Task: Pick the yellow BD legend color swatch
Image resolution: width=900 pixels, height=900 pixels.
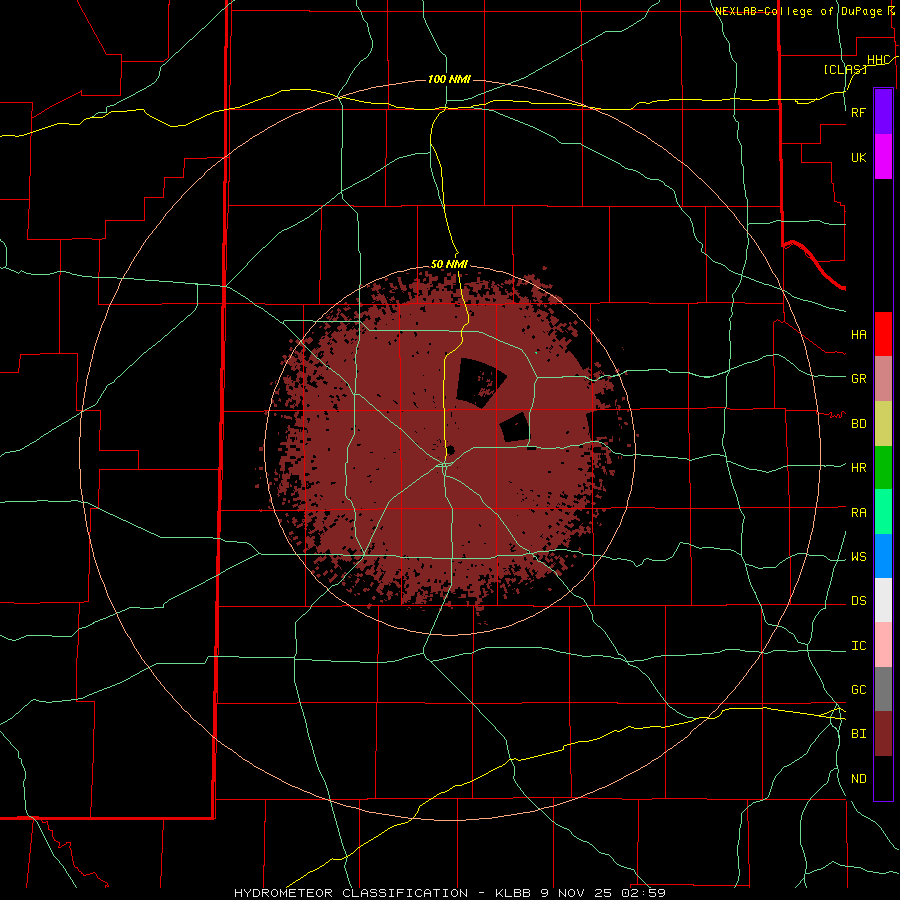Action: coord(883,424)
